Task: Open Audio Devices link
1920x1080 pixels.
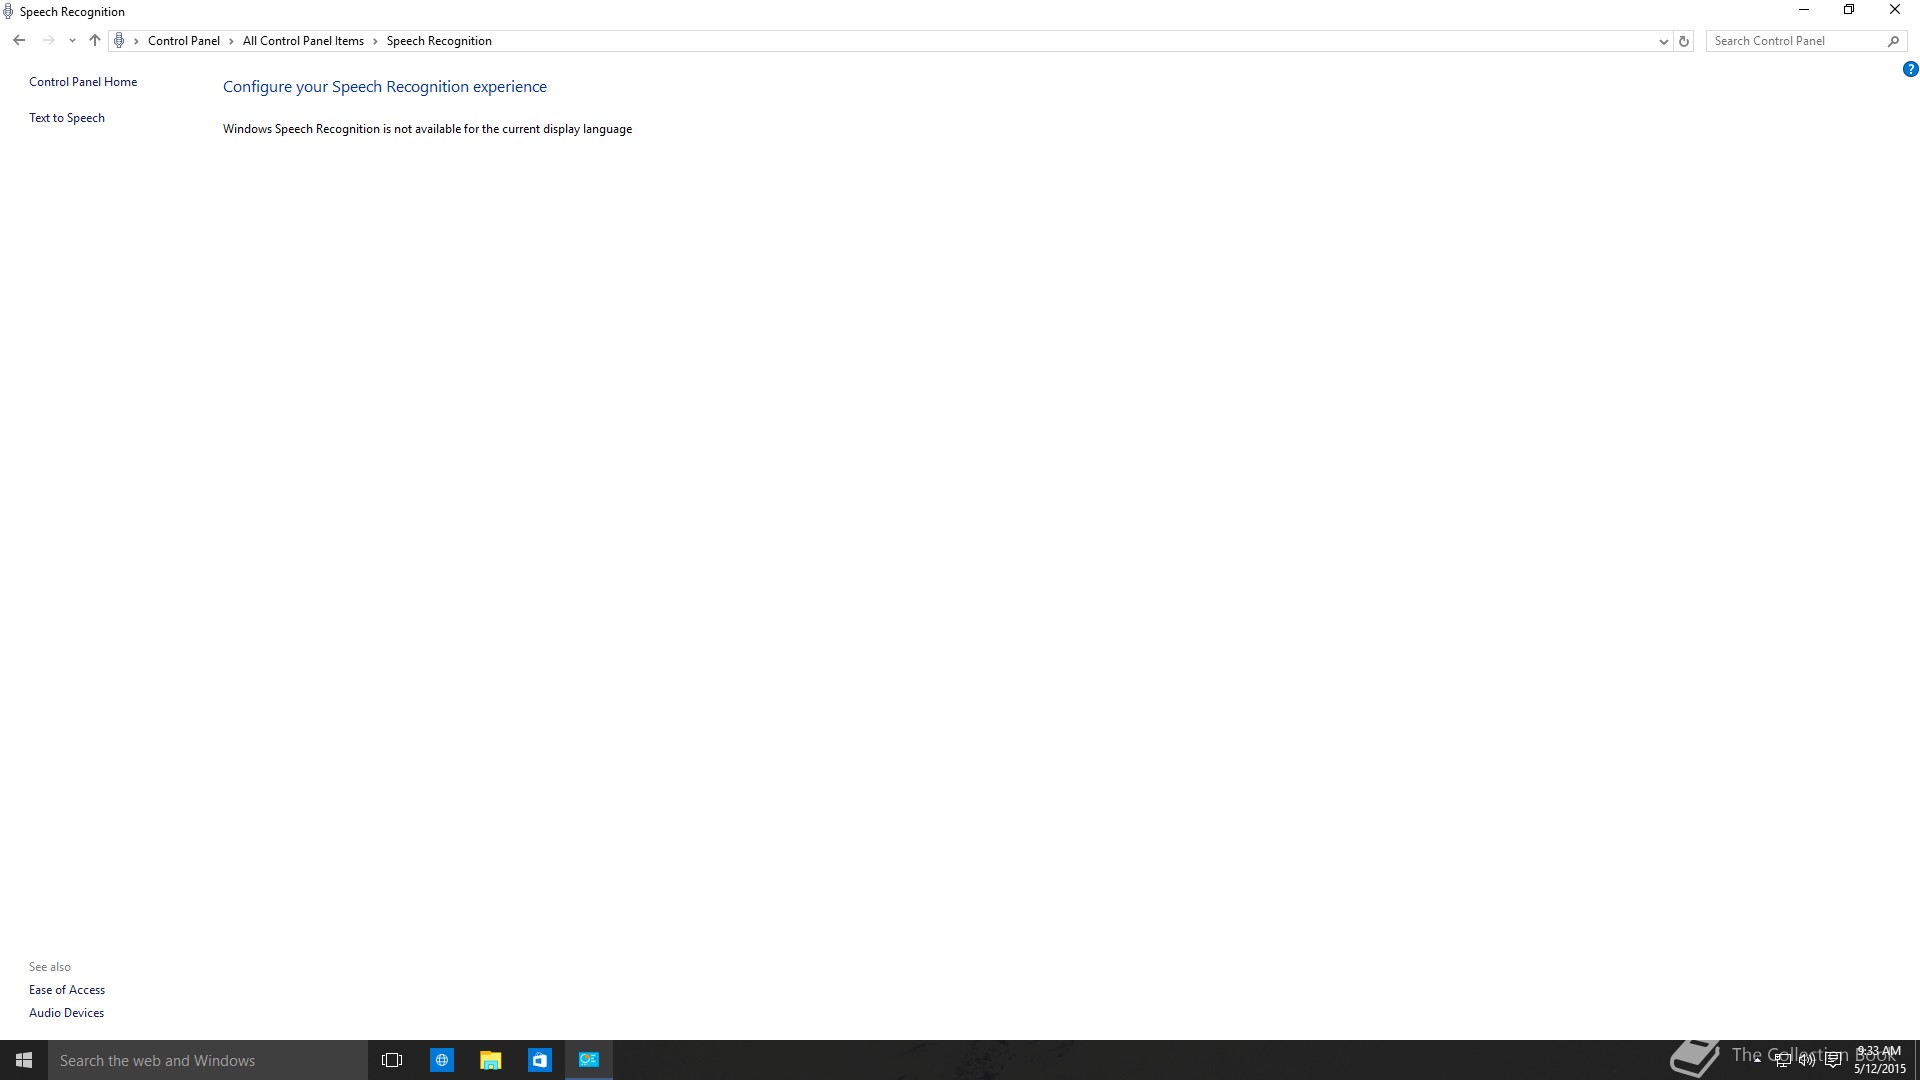Action: coord(66,1013)
